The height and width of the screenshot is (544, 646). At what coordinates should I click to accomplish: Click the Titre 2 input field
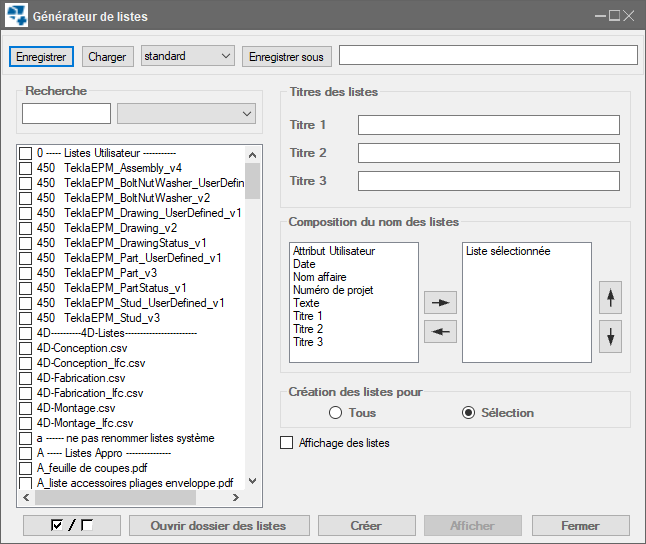coord(489,153)
